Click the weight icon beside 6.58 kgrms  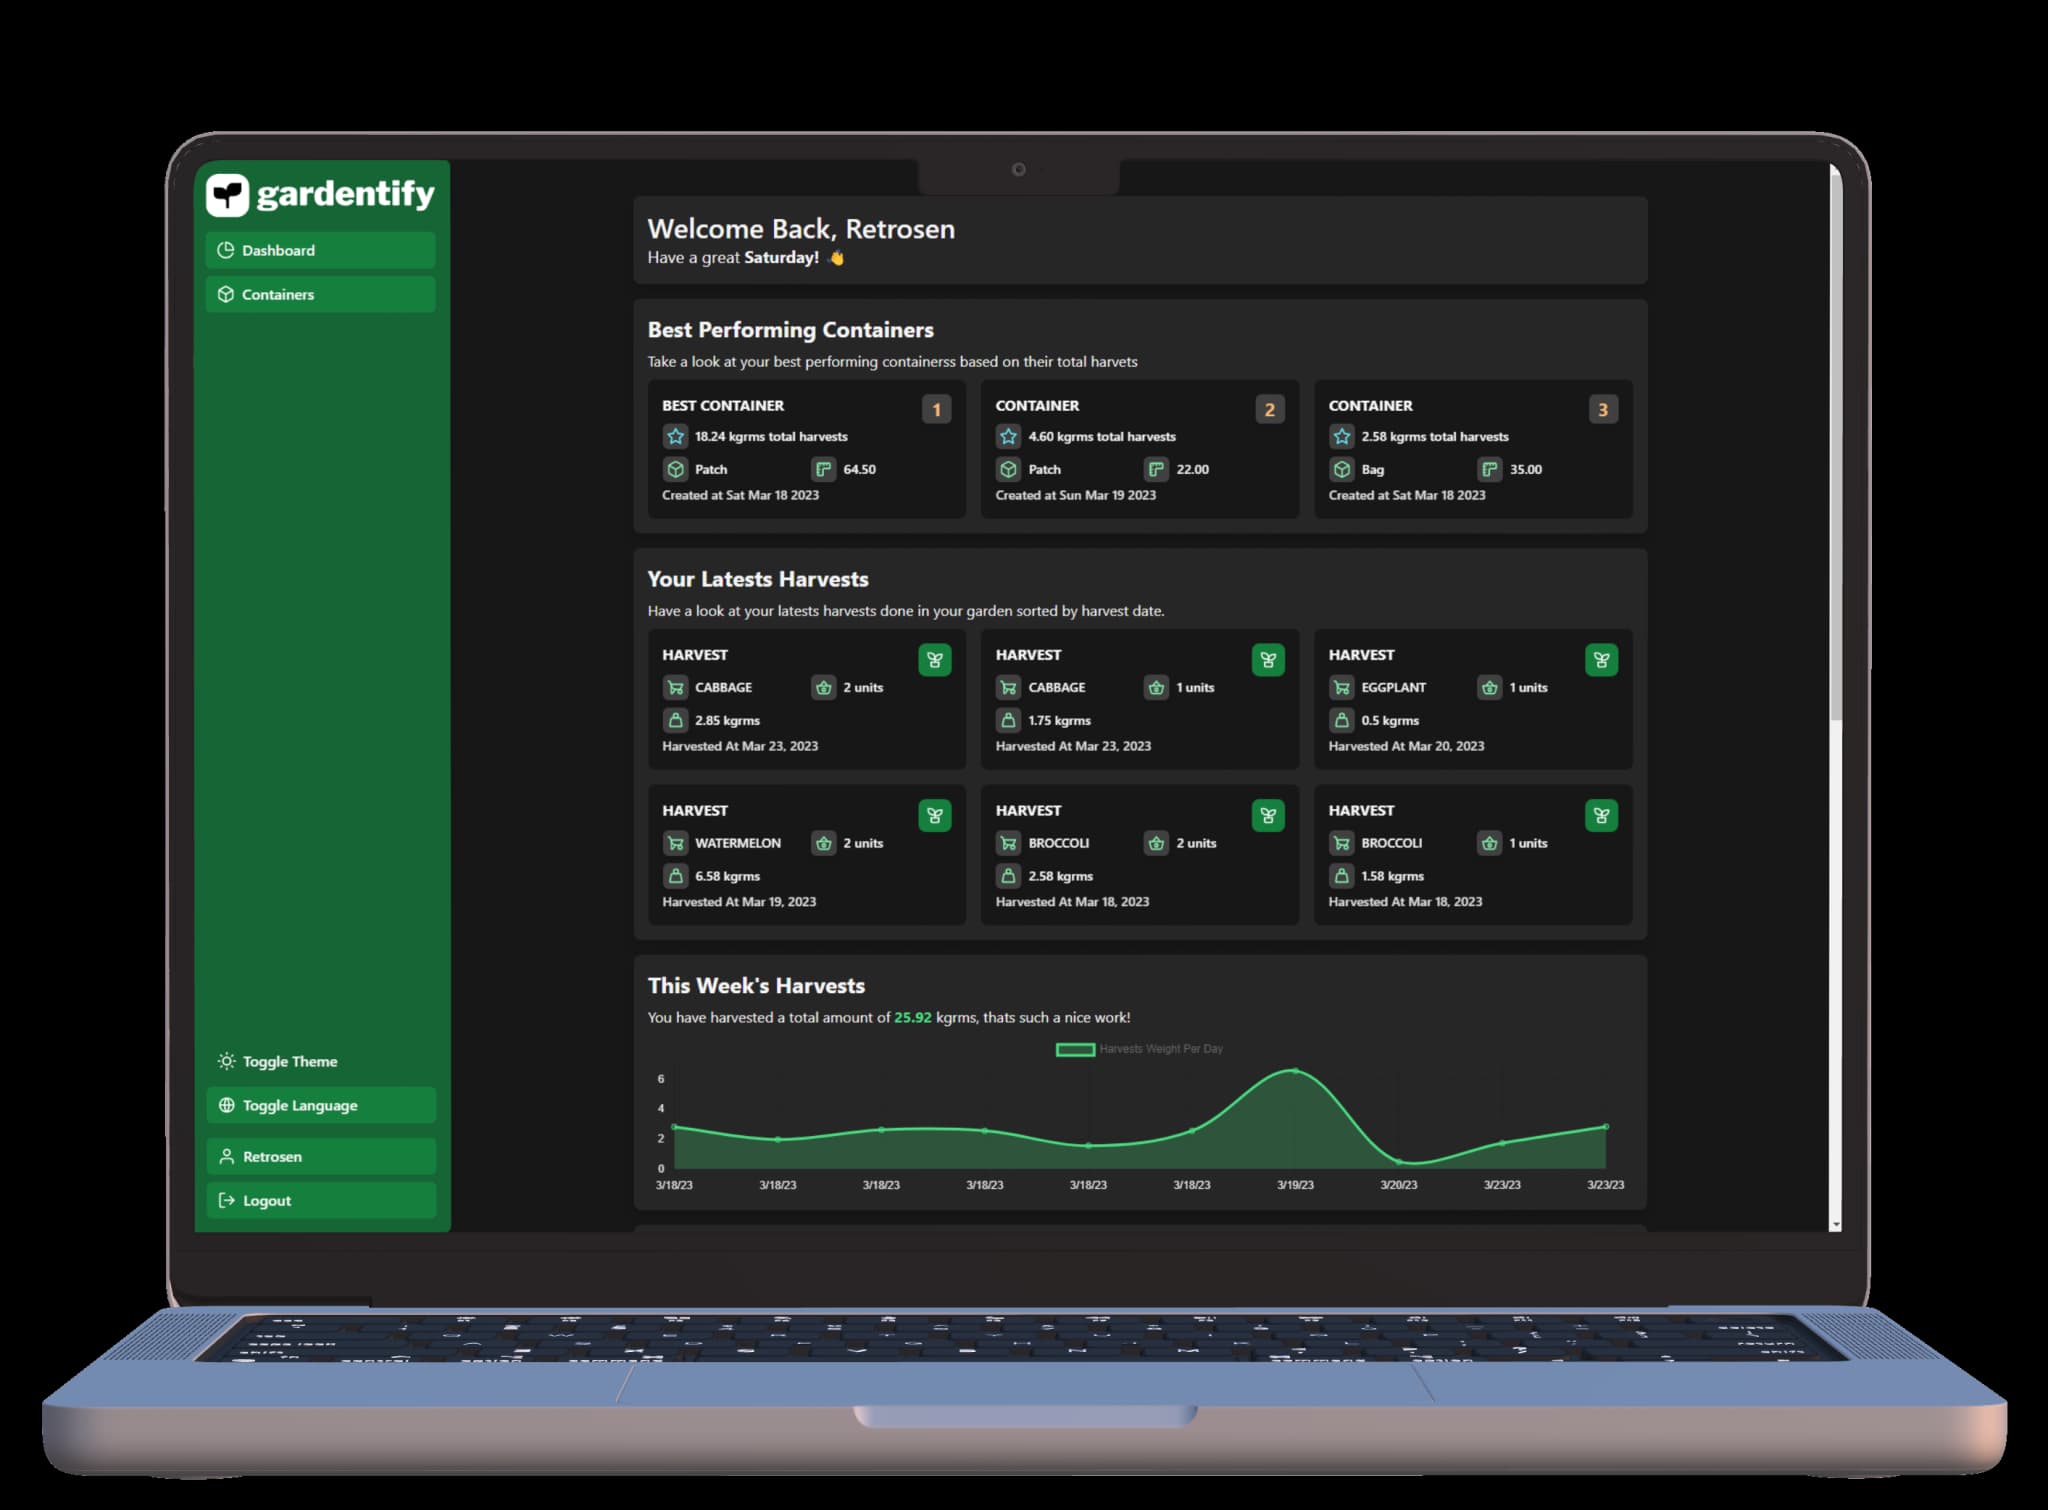pyautogui.click(x=676, y=876)
